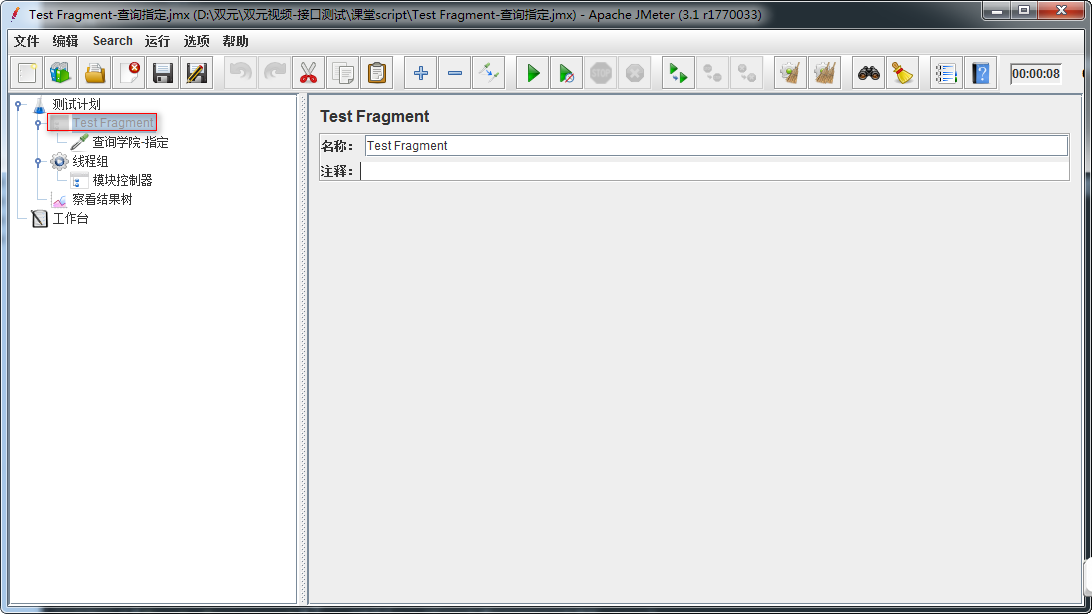Click the 名称 input field
The image size is (1092, 614).
(716, 145)
